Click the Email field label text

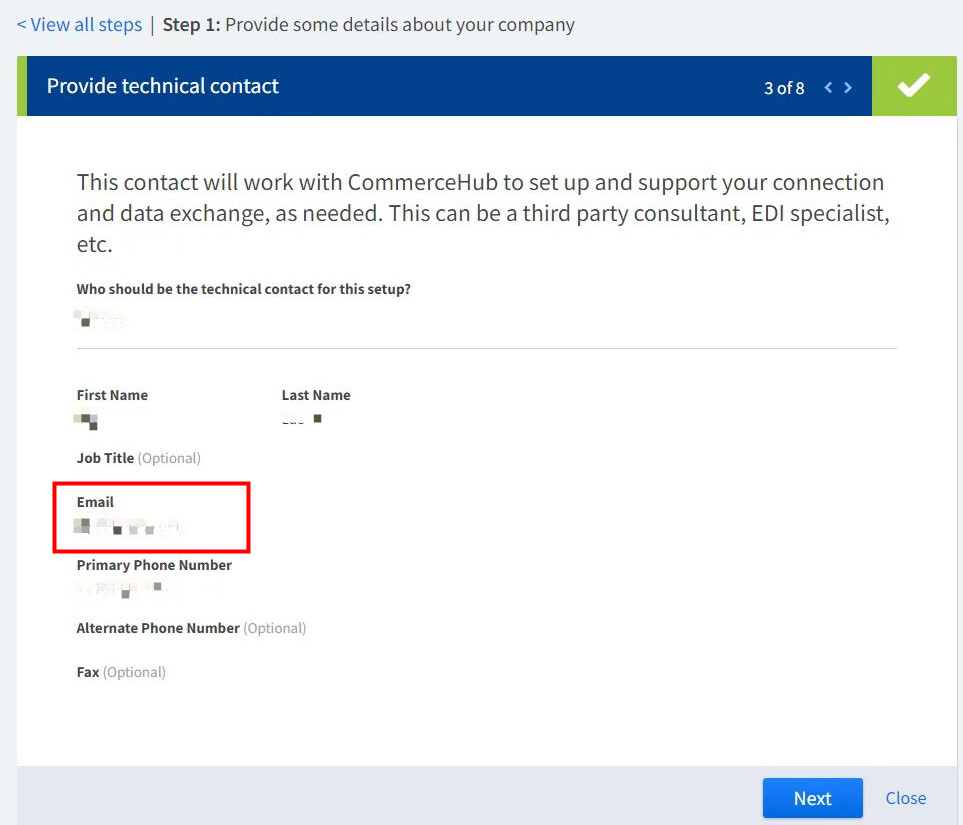pos(95,502)
